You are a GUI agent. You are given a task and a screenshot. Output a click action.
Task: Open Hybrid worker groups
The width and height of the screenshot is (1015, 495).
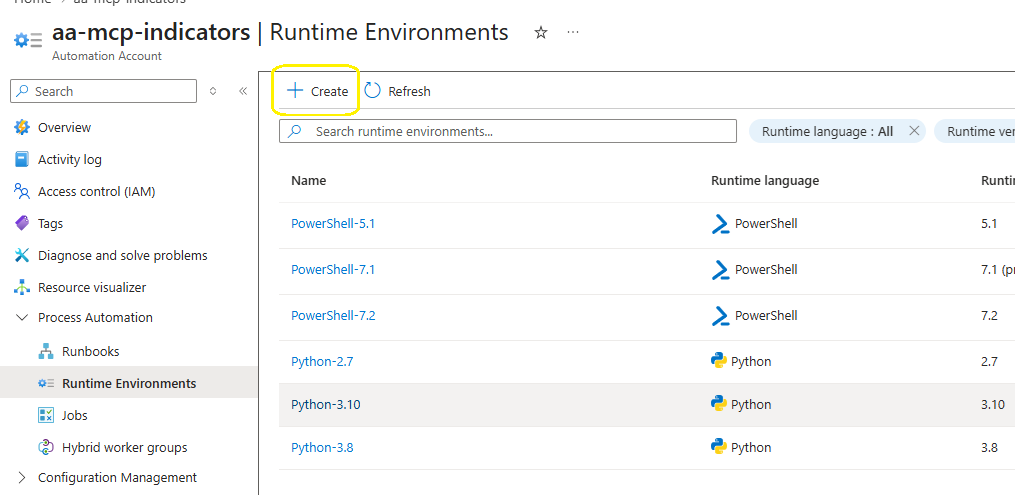(124, 447)
